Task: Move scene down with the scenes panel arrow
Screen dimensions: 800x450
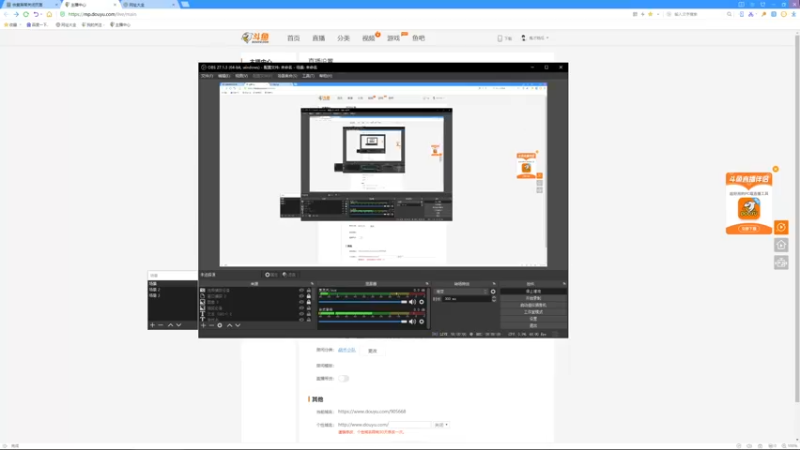Action: [x=179, y=325]
